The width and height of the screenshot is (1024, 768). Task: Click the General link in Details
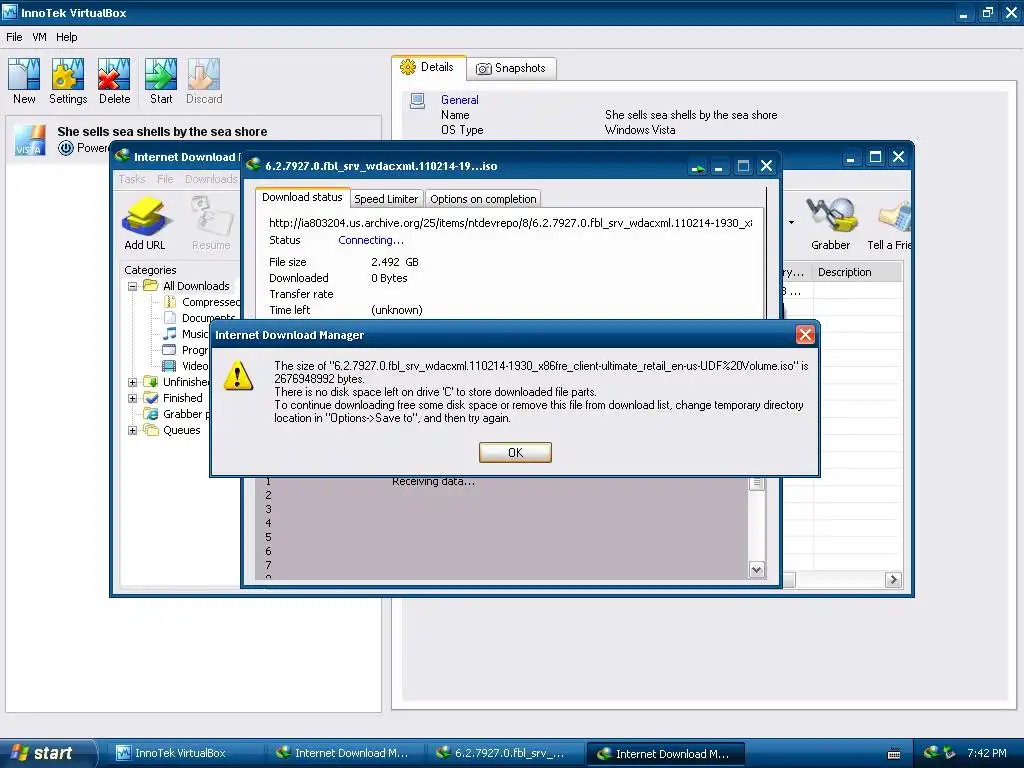460,100
